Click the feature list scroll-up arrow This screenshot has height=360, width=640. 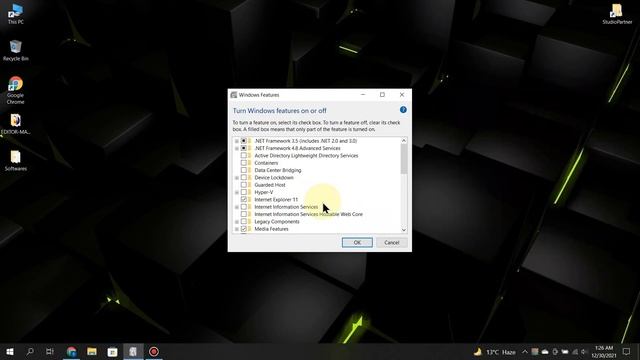(x=404, y=141)
